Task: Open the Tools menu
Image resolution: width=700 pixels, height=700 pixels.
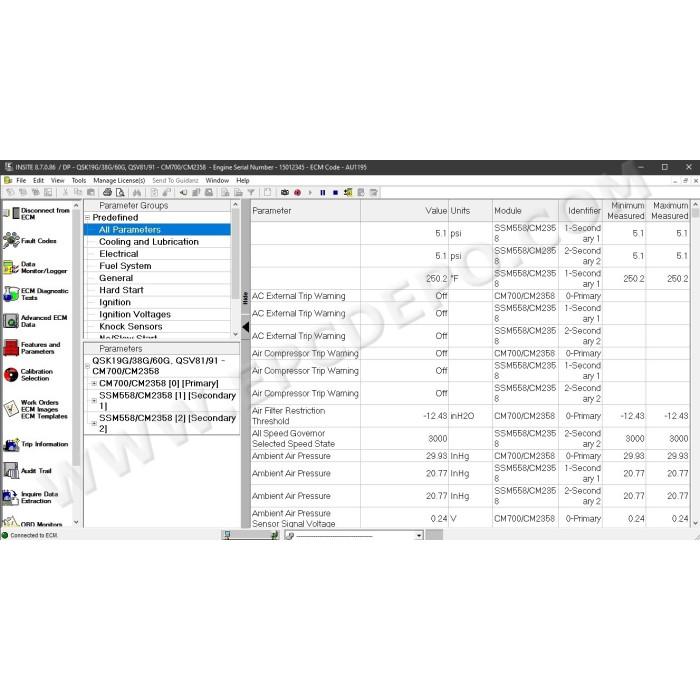Action: point(79,180)
